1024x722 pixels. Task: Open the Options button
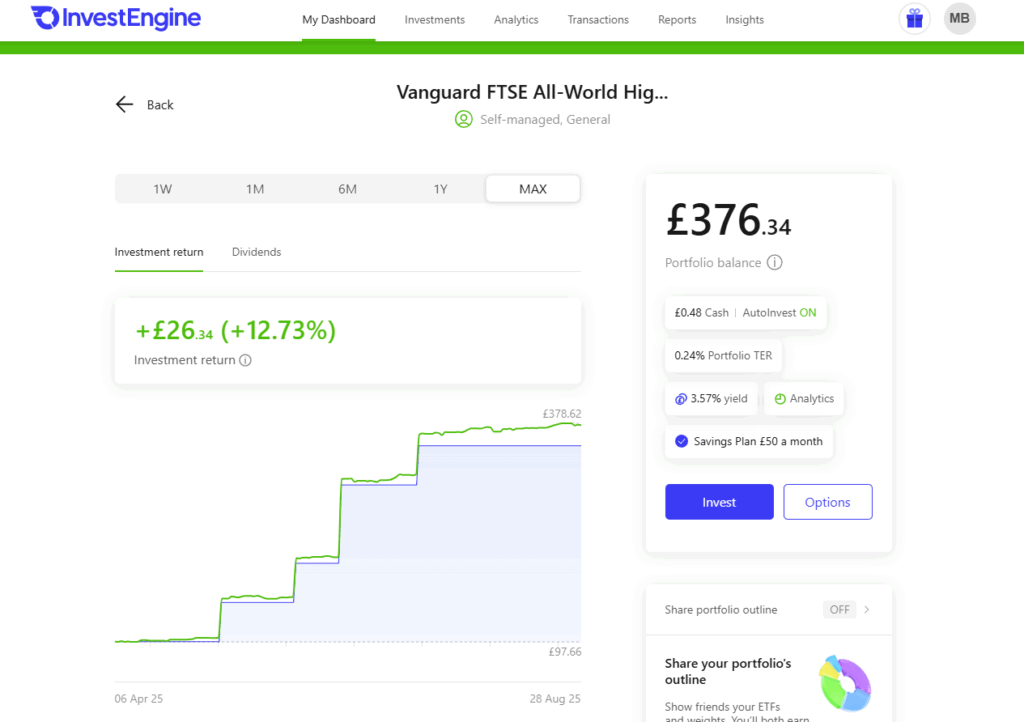click(x=827, y=502)
